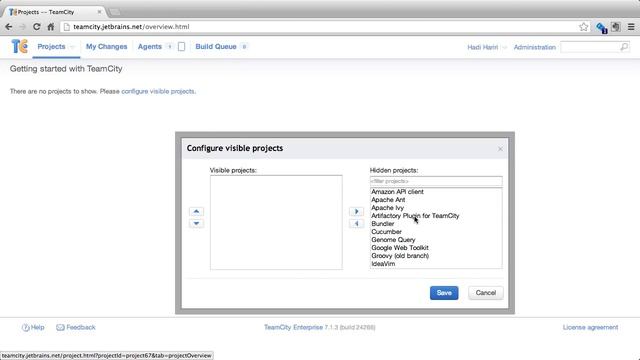Select Bundler in hidden projects
This screenshot has height=360, width=640.
tap(383, 224)
